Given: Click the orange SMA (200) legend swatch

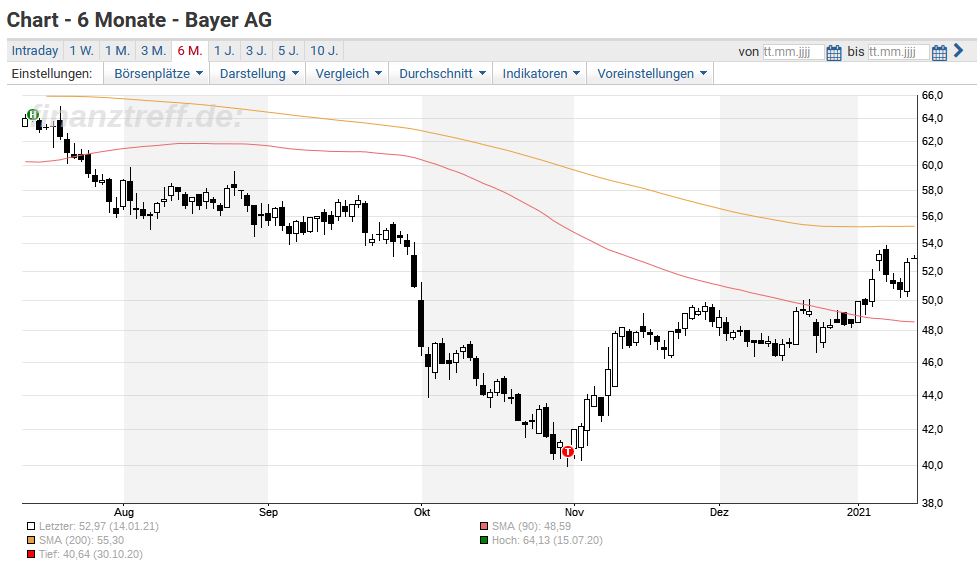Looking at the screenshot, I should (x=31, y=540).
